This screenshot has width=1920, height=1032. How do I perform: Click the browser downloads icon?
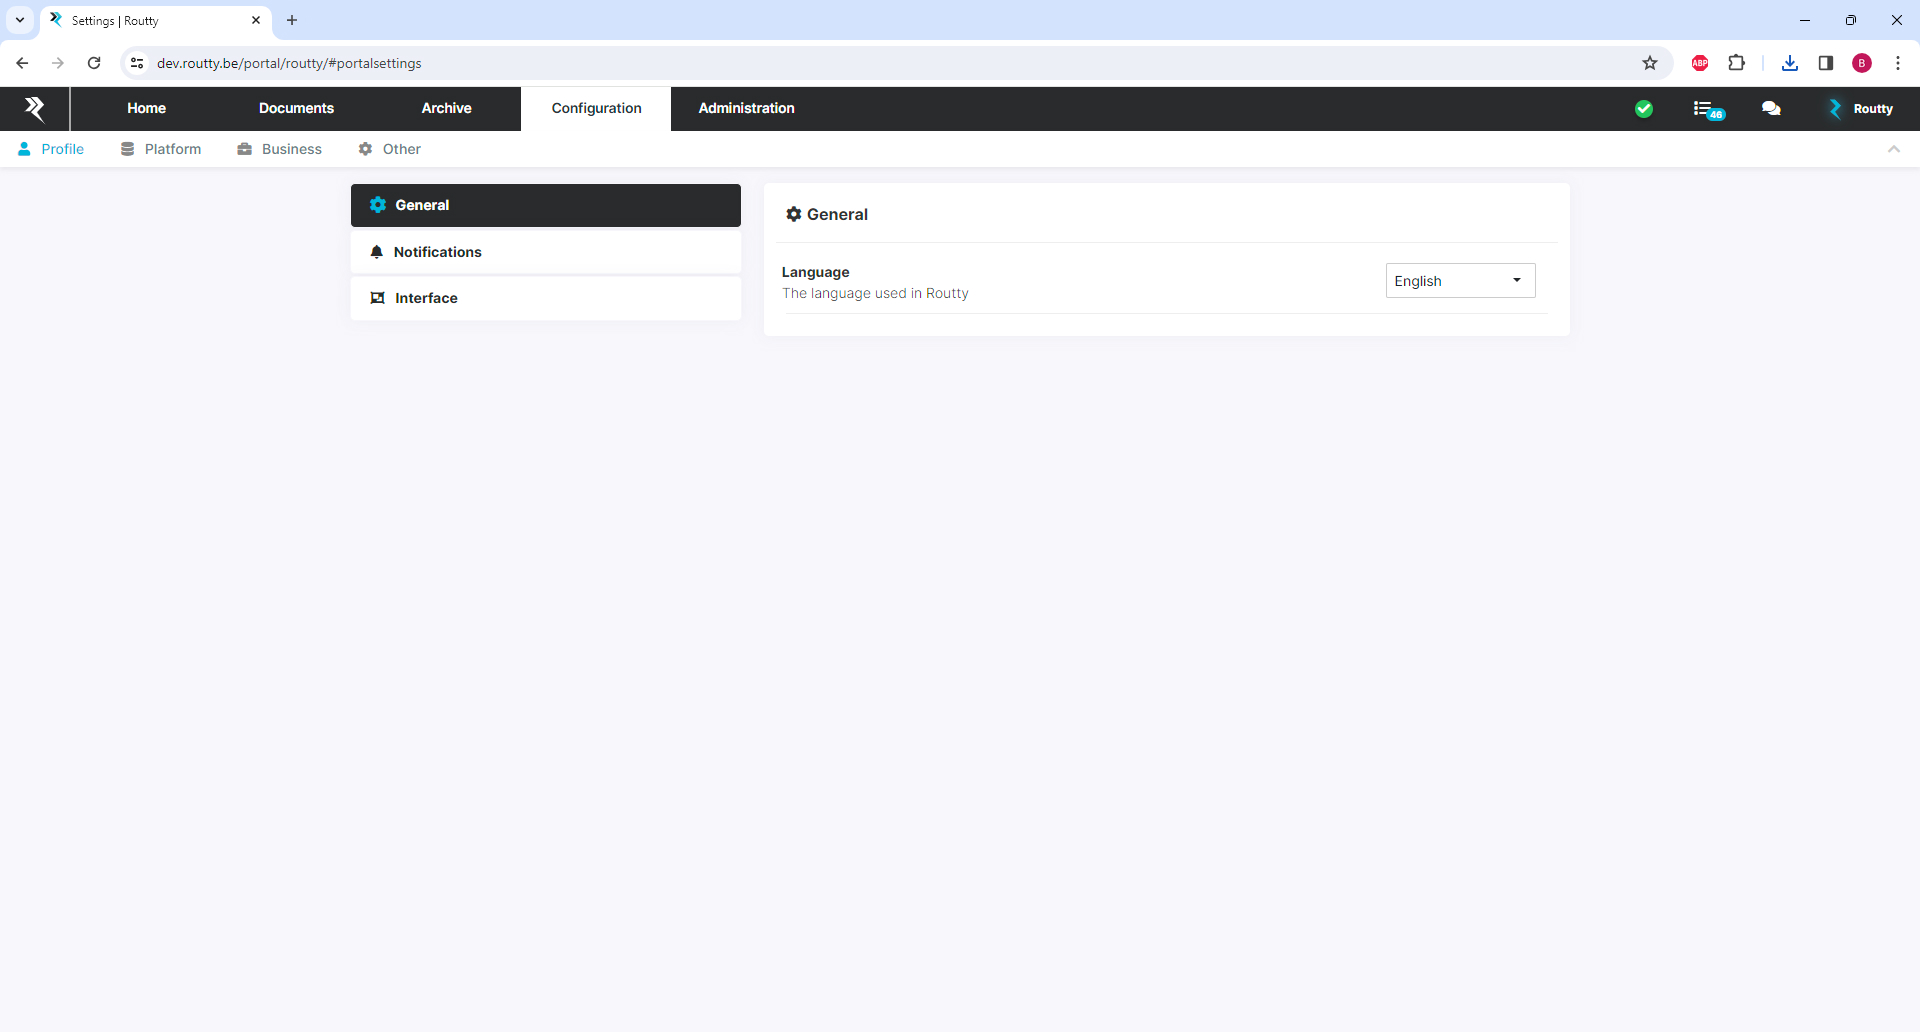[1789, 63]
